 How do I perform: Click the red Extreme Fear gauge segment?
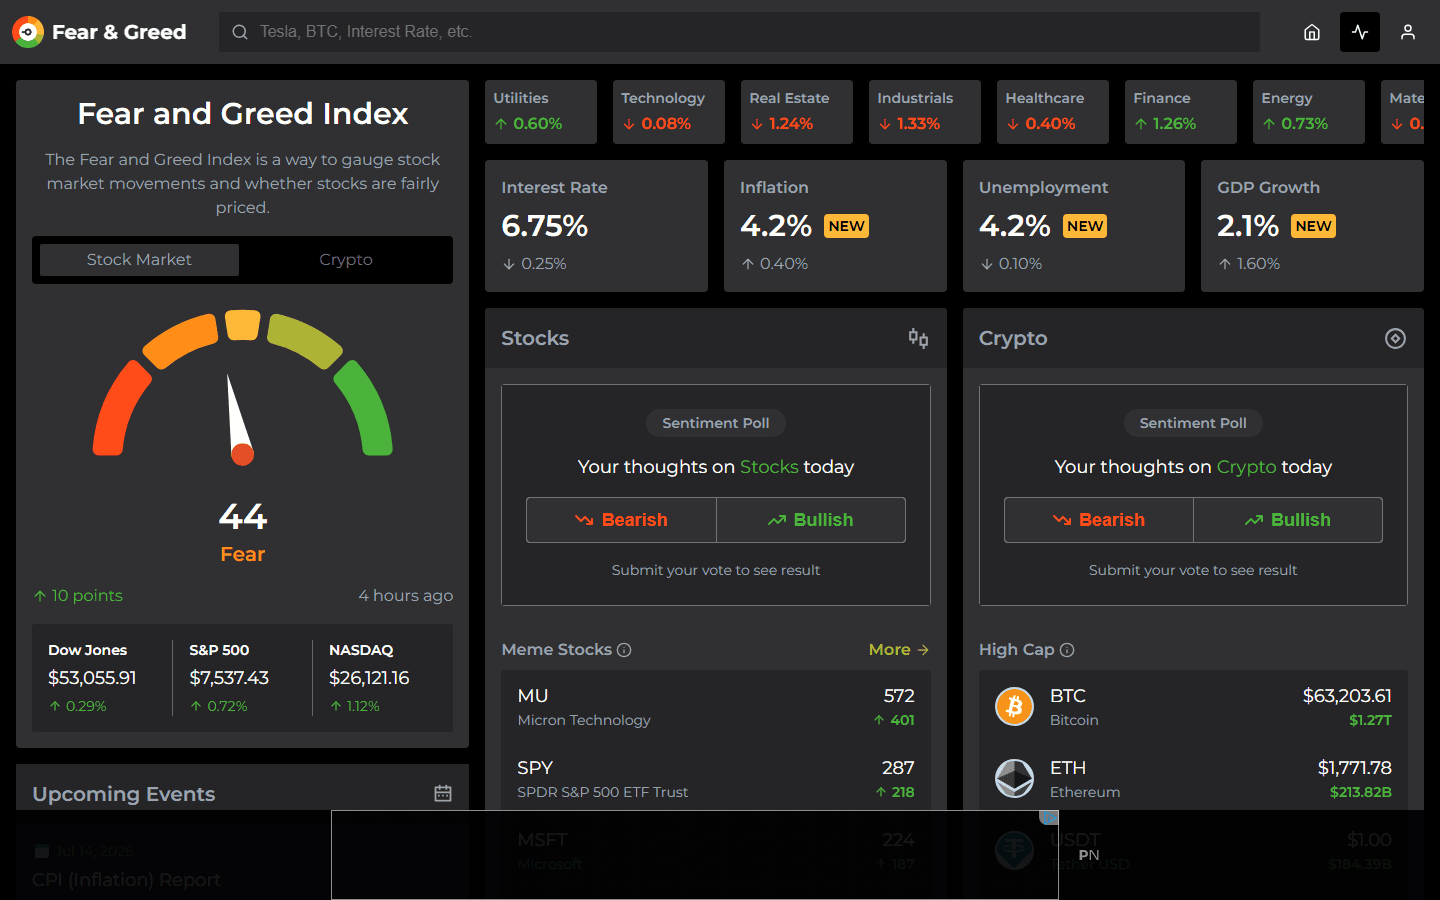tap(118, 412)
